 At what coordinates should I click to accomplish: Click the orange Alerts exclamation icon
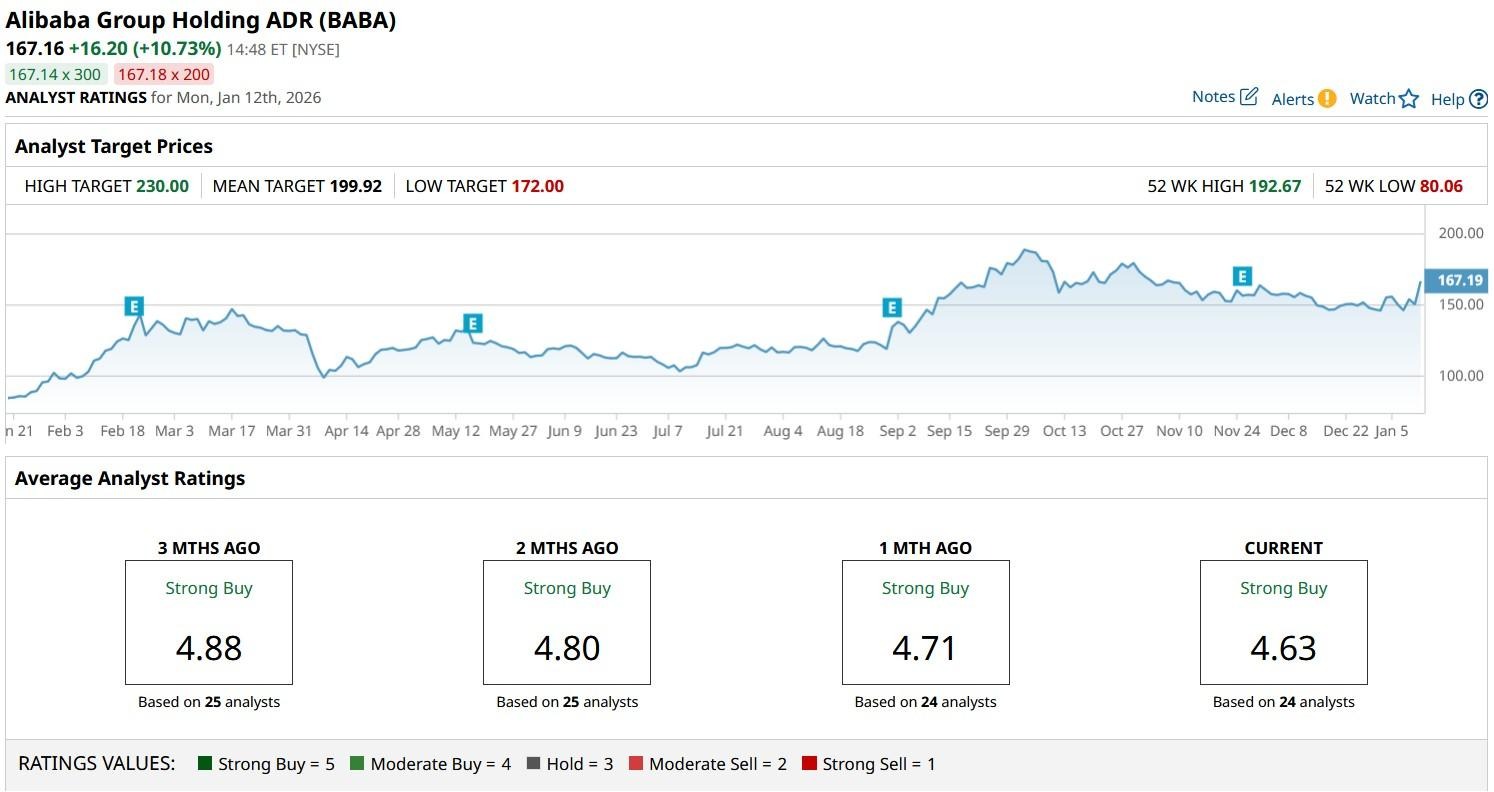coord(1326,98)
